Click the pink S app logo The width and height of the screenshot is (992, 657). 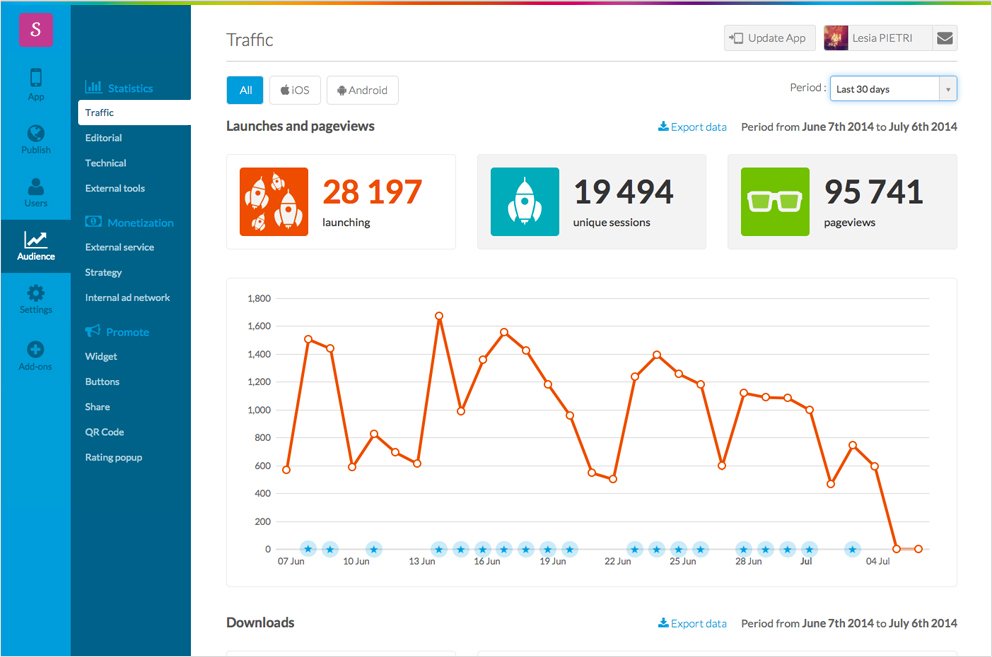36,30
